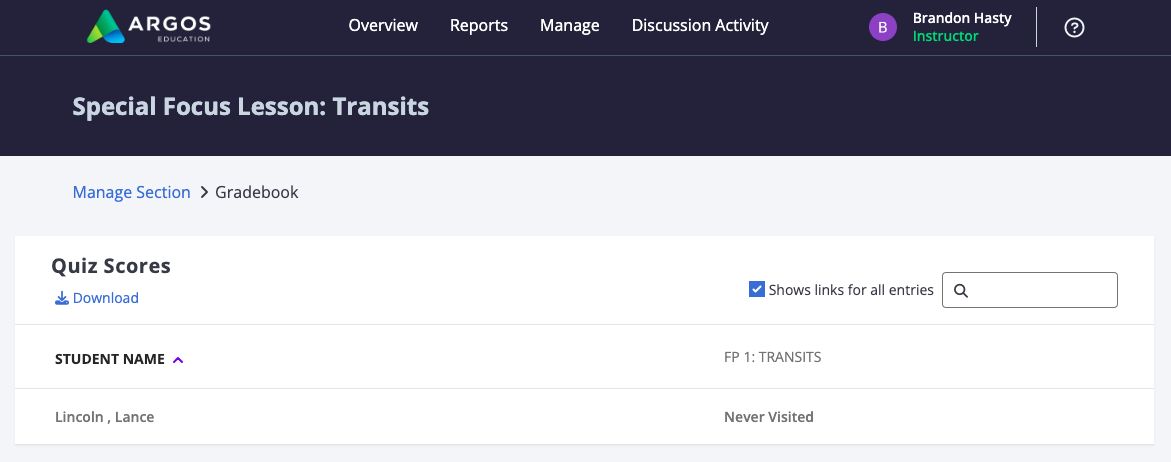This screenshot has height=462, width=1171.
Task: Focus the gradebook search field
Action: point(1029,290)
